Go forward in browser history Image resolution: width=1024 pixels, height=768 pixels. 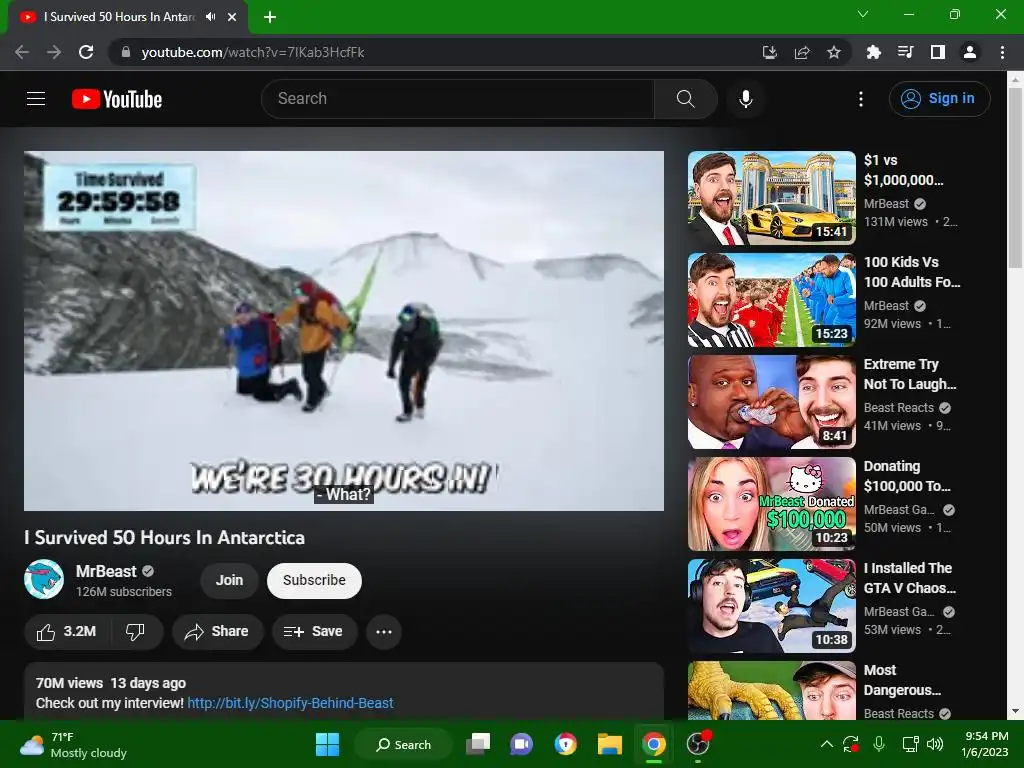point(54,52)
